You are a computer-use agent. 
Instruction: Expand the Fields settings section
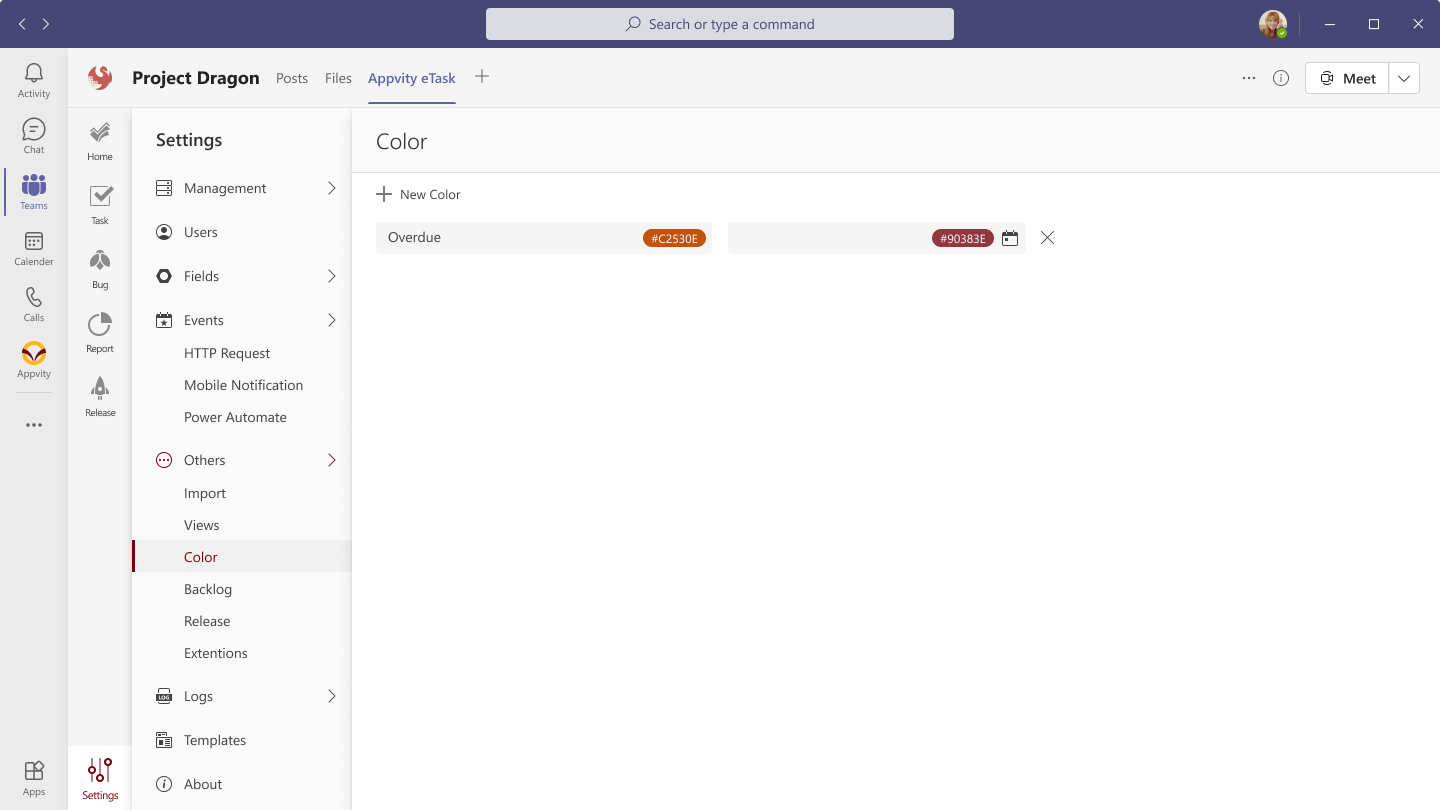pyautogui.click(x=331, y=276)
